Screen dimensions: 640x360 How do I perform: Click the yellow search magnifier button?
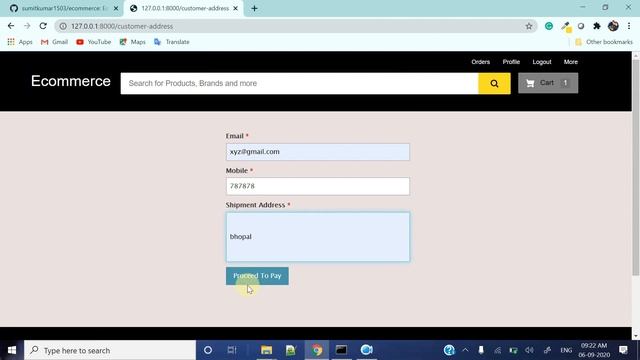[x=494, y=83]
